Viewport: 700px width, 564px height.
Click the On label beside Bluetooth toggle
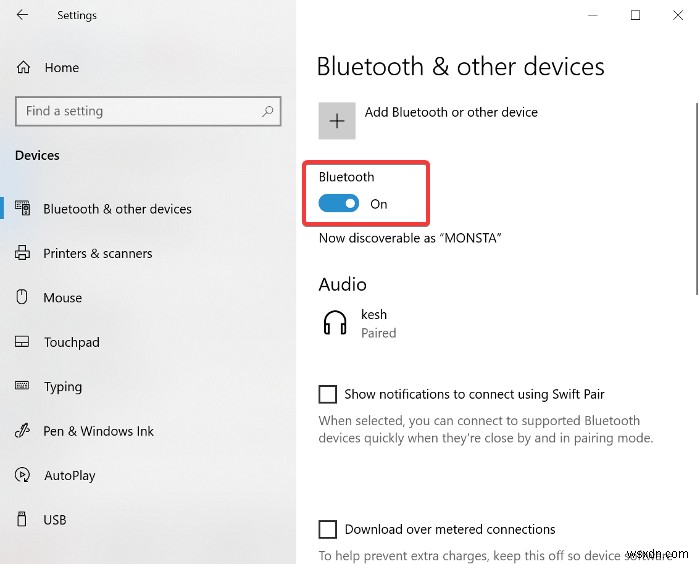pyautogui.click(x=379, y=204)
